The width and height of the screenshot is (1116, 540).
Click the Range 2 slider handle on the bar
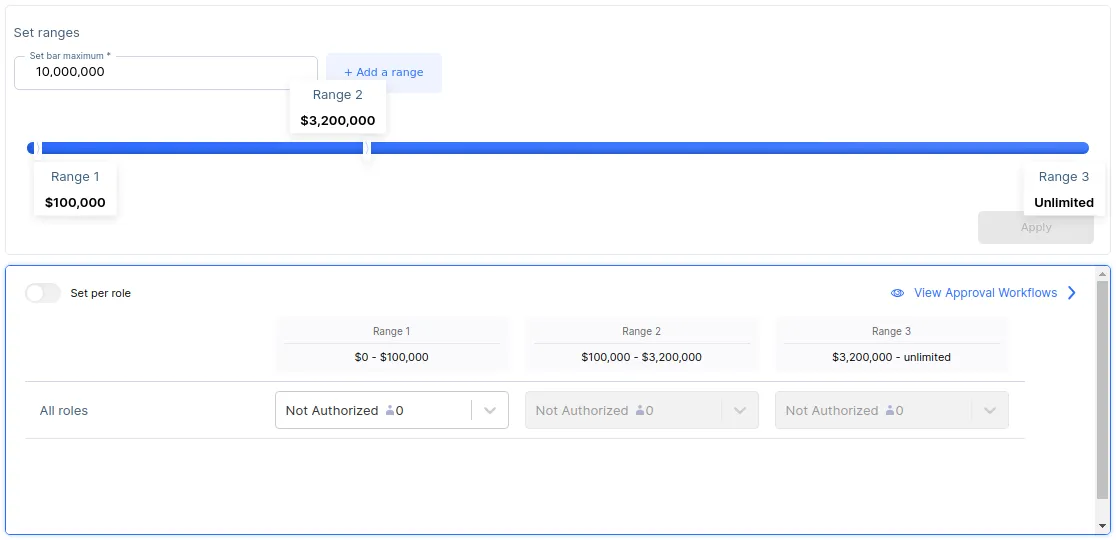coord(367,148)
